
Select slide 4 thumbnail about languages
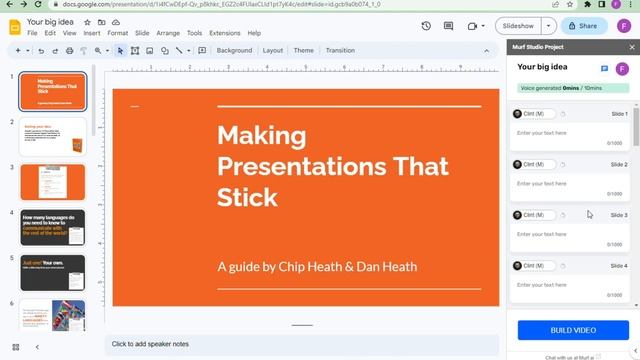[x=53, y=228]
